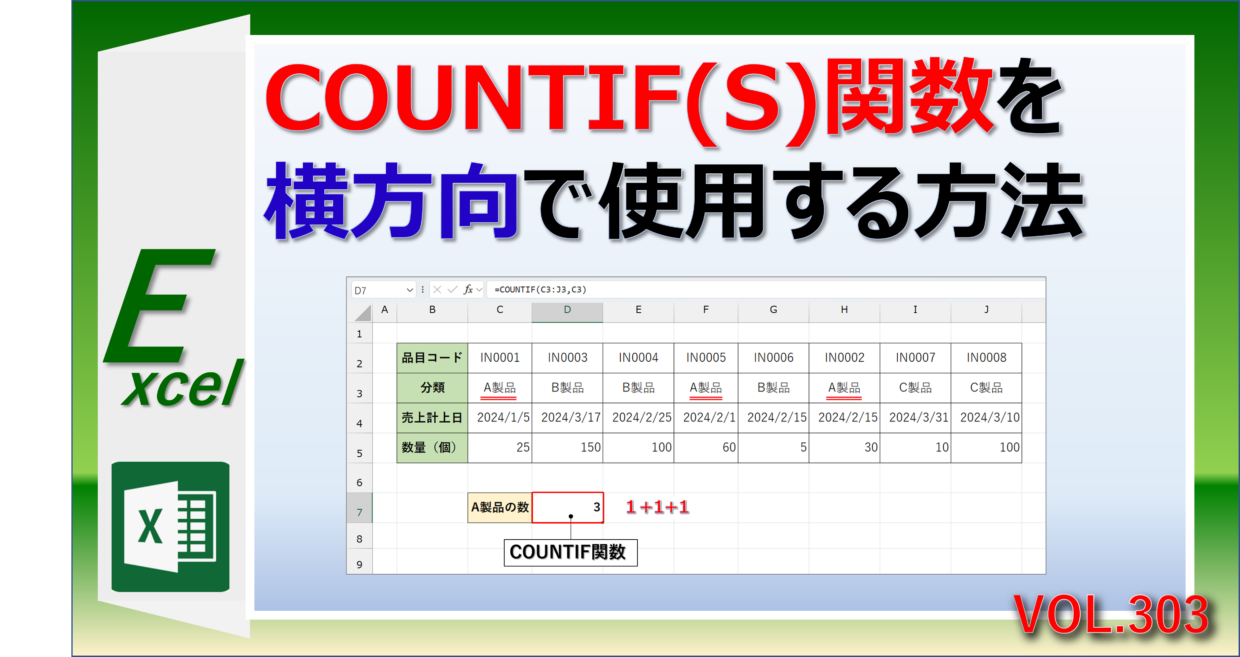This screenshot has height=657, width=1240.
Task: Select column I header
Action: (915, 311)
